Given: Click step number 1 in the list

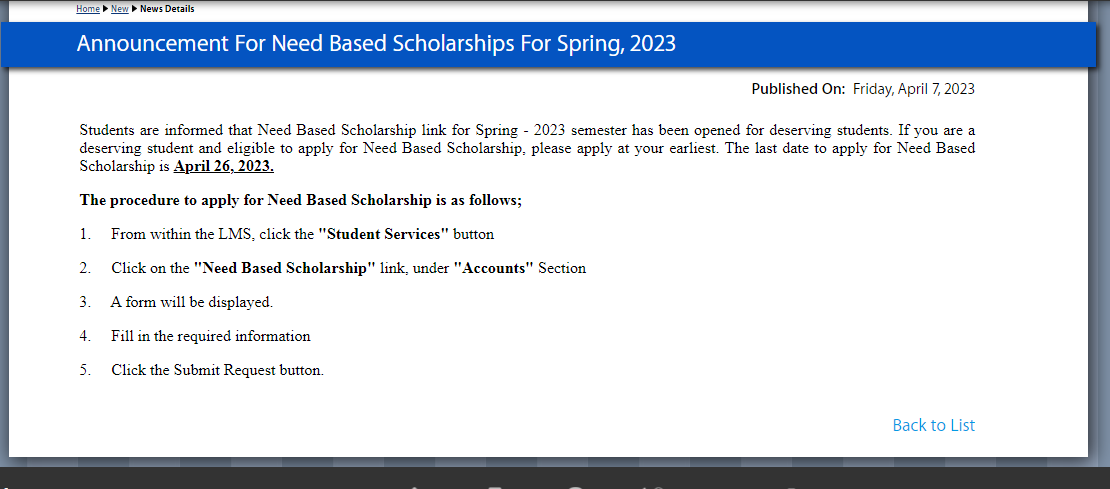Looking at the screenshot, I should [x=86, y=234].
